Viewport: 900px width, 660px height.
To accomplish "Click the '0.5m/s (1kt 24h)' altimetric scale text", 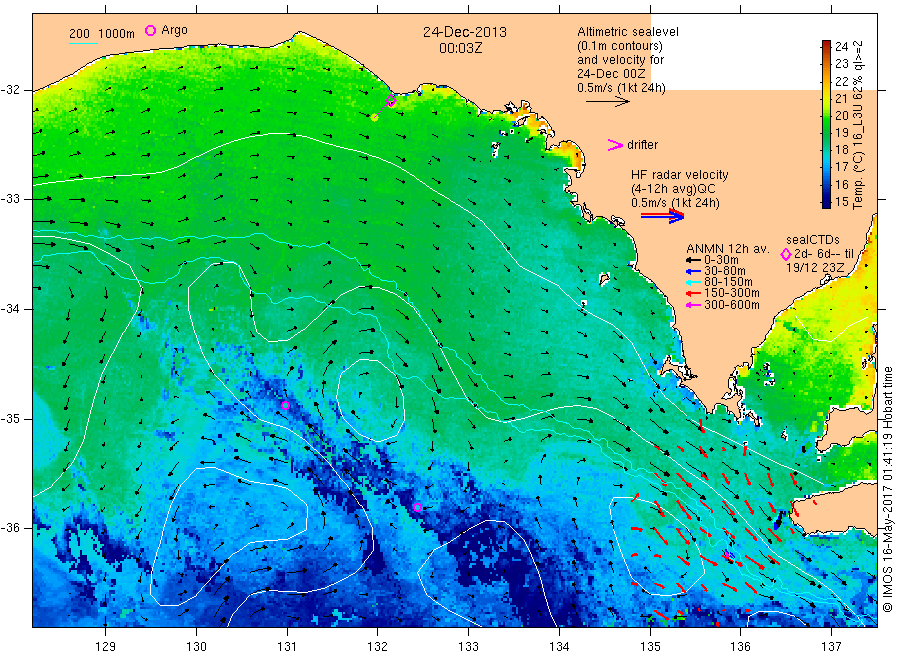I will coord(622,88).
